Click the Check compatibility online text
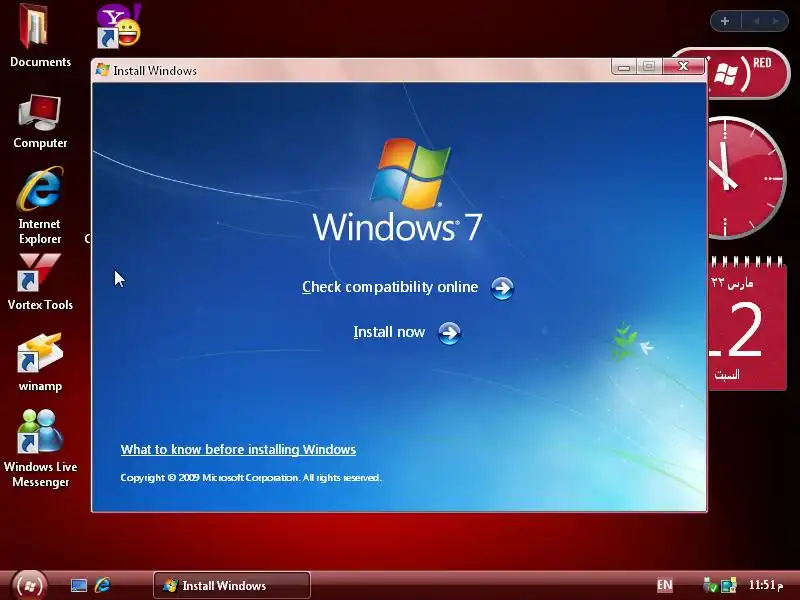800x600 pixels. coord(390,287)
